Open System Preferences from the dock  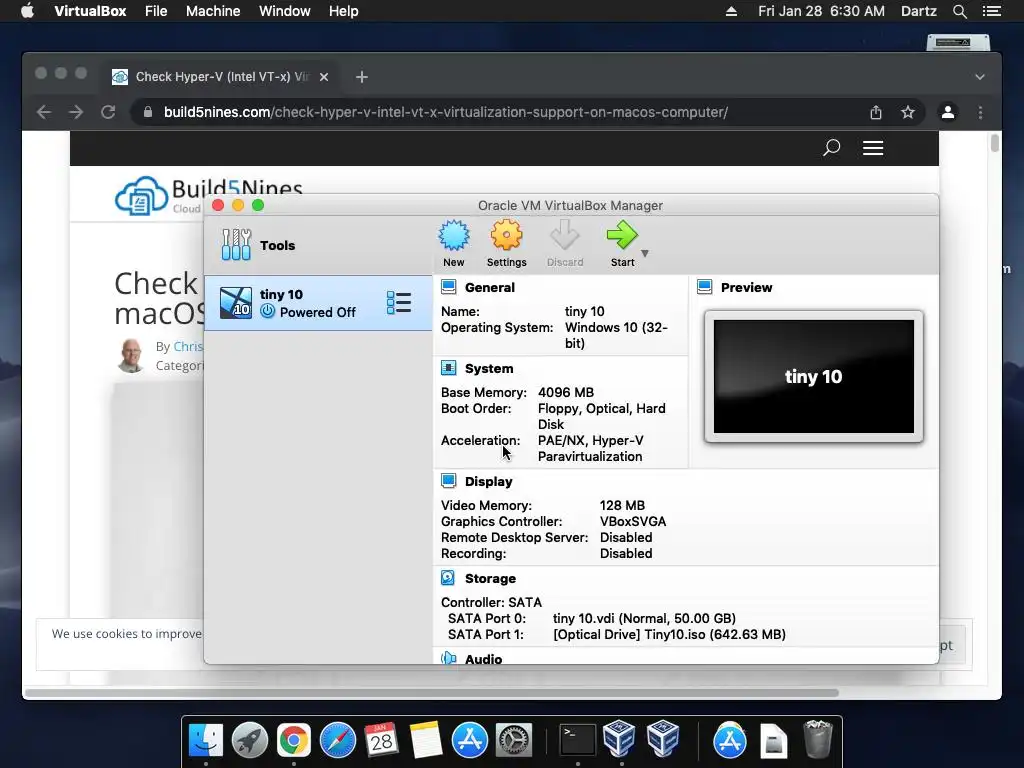[514, 740]
